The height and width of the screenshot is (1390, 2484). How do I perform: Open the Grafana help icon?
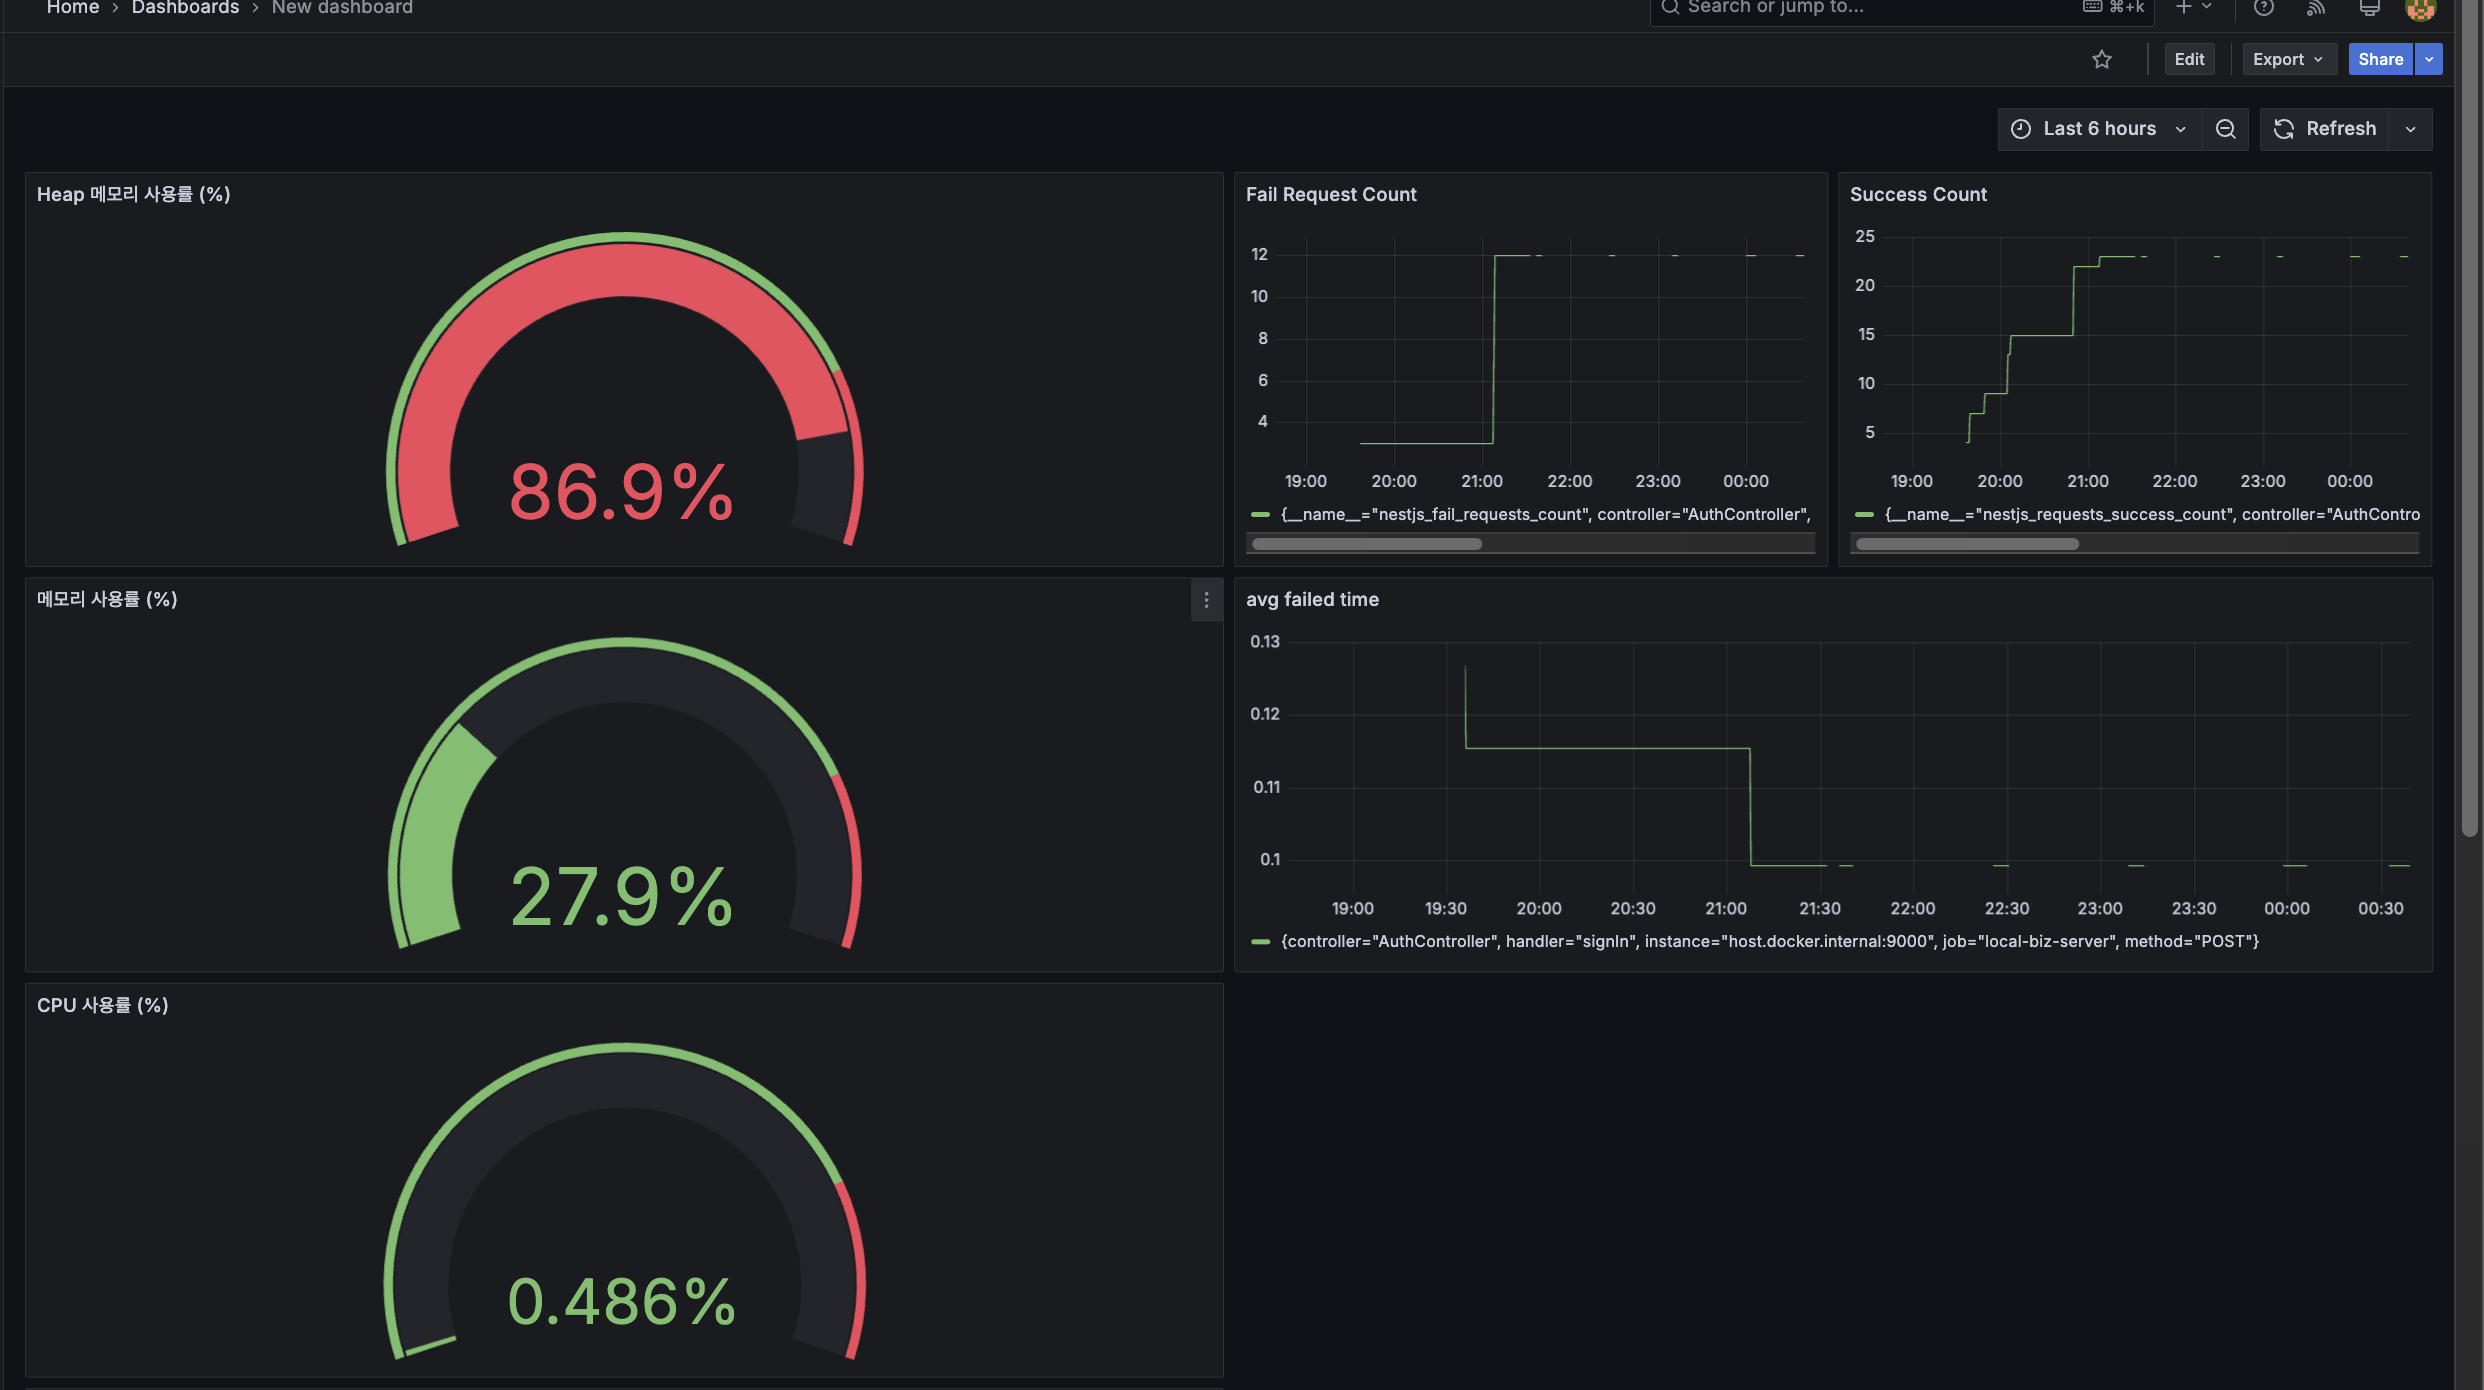pos(2263,8)
